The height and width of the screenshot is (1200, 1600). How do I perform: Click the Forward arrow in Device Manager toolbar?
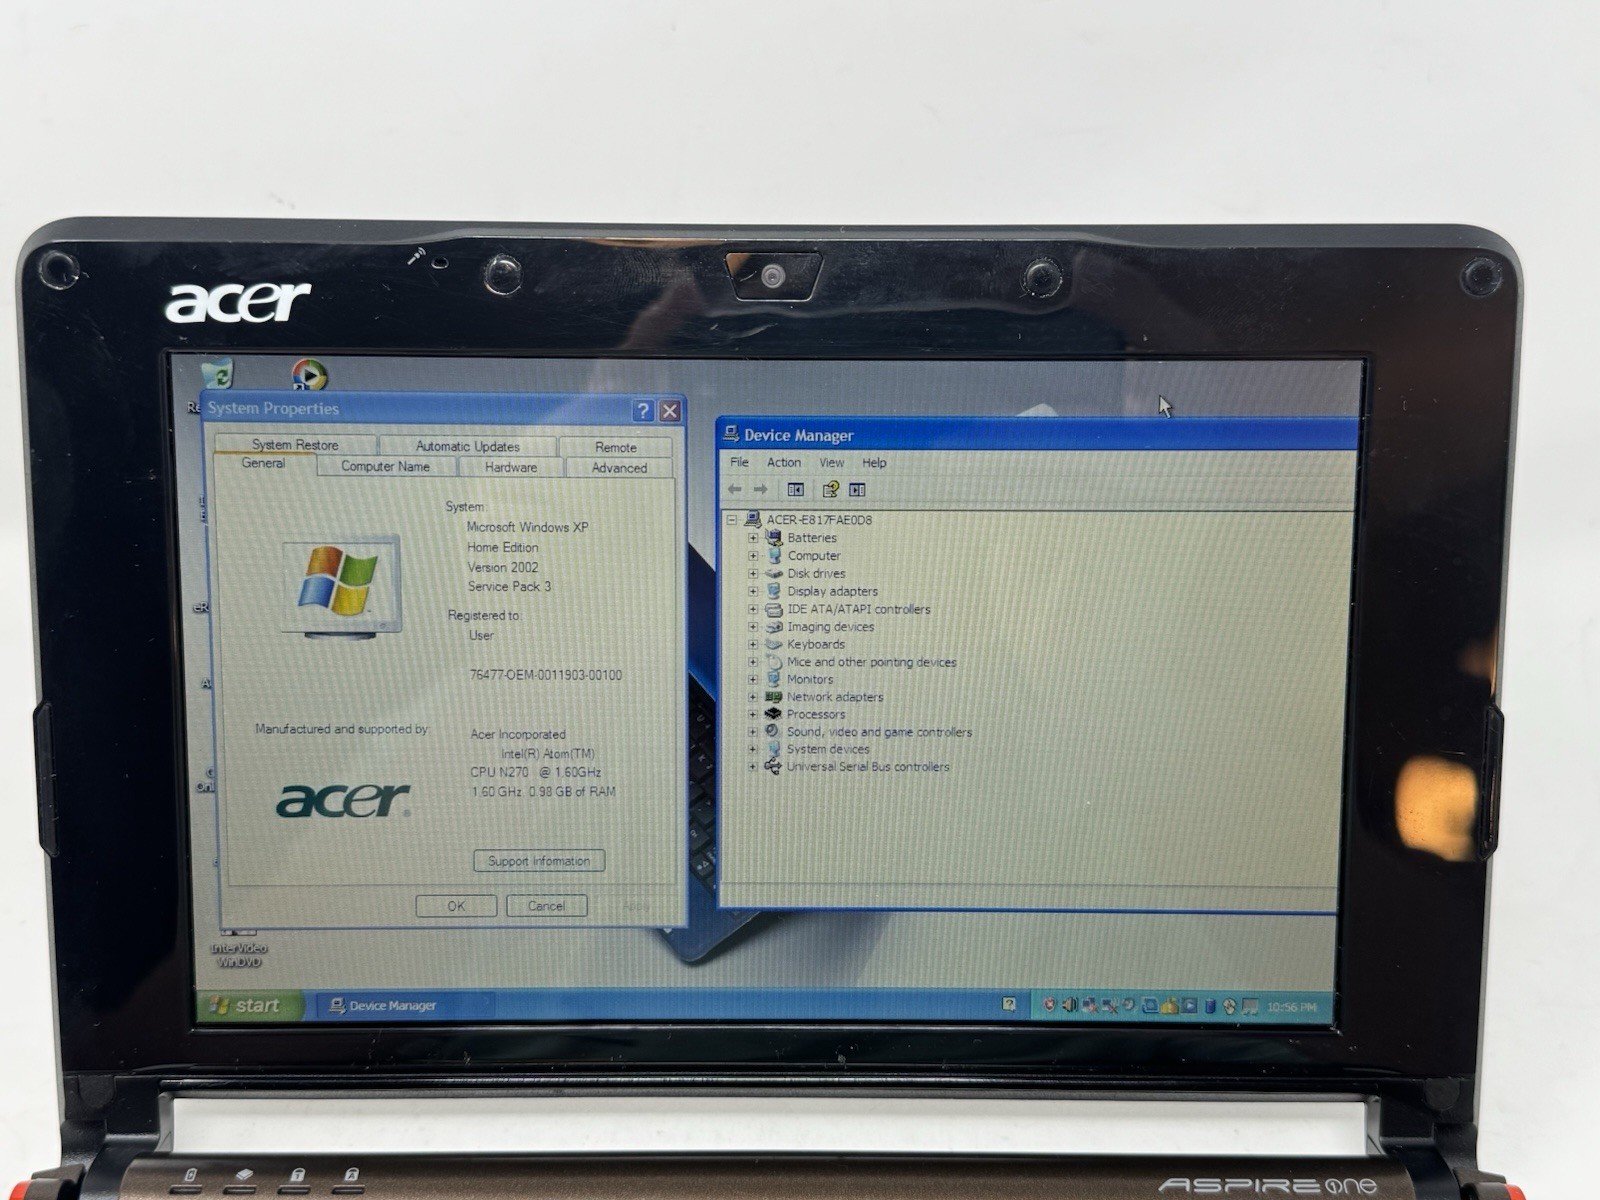[x=761, y=489]
